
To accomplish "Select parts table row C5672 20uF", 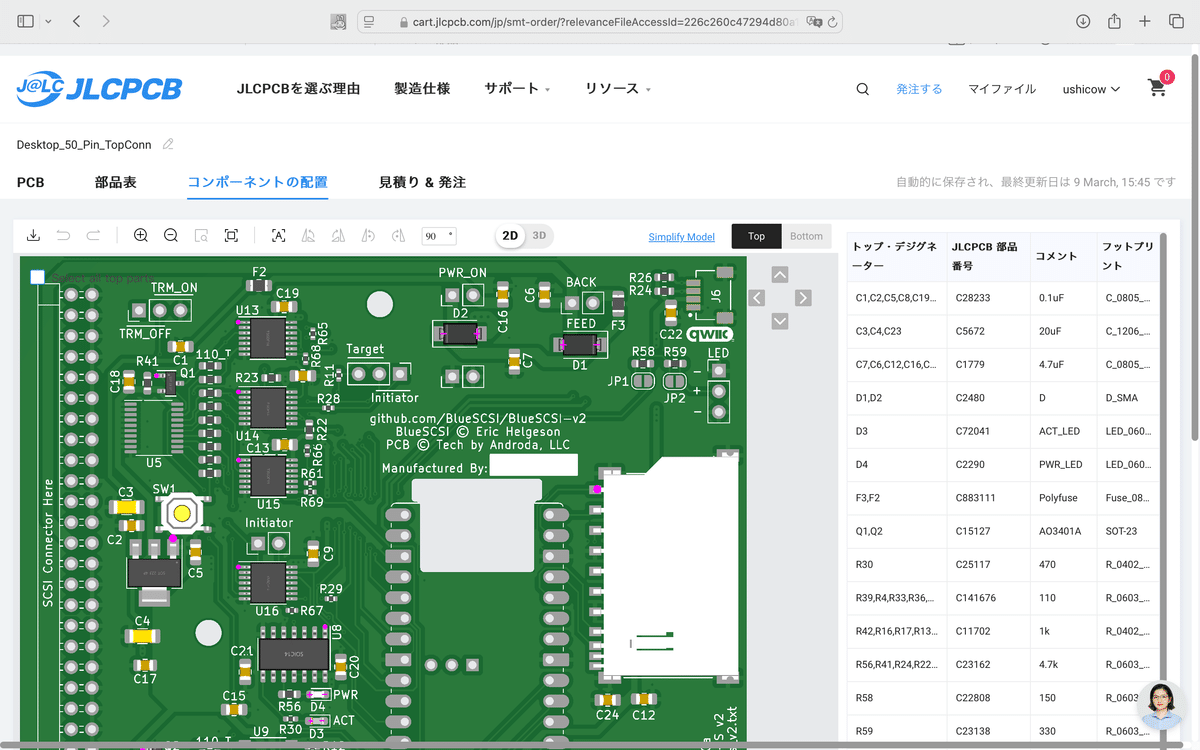I will 1003,331.
